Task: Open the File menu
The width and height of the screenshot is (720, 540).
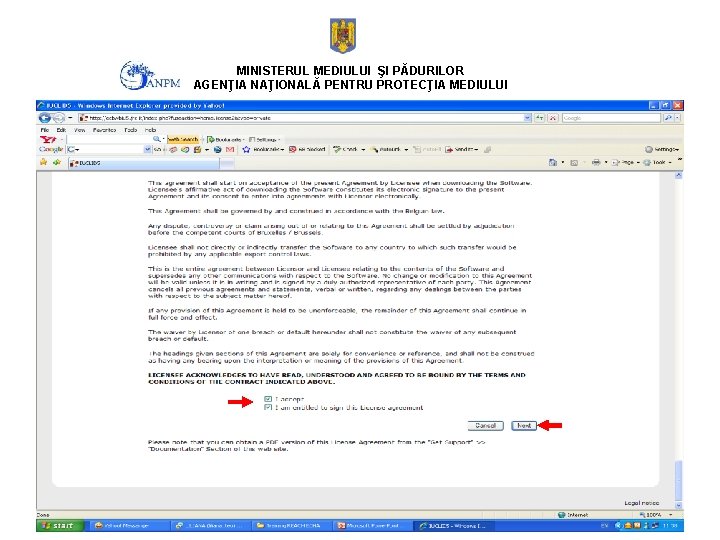Action: (45, 130)
